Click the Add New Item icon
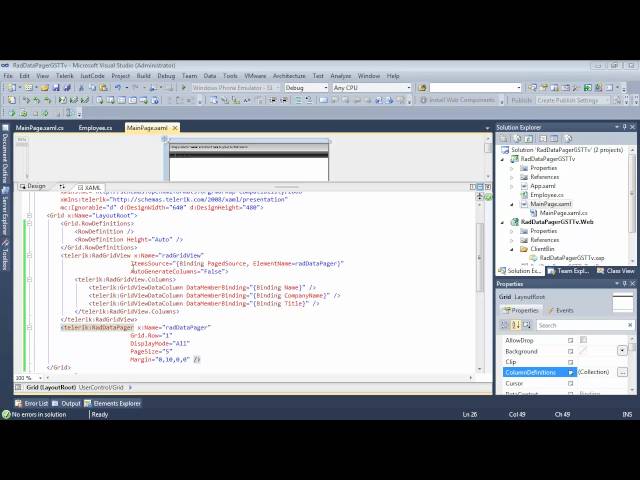 [29, 88]
